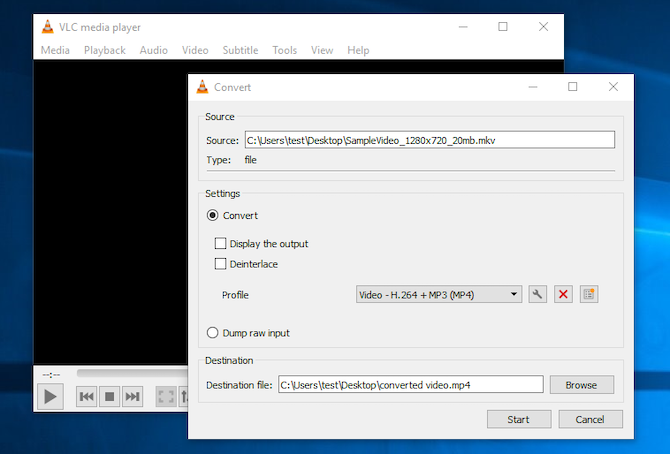Click the elapsed time label --:--
This screenshot has width=670, height=454.
[x=51, y=375]
